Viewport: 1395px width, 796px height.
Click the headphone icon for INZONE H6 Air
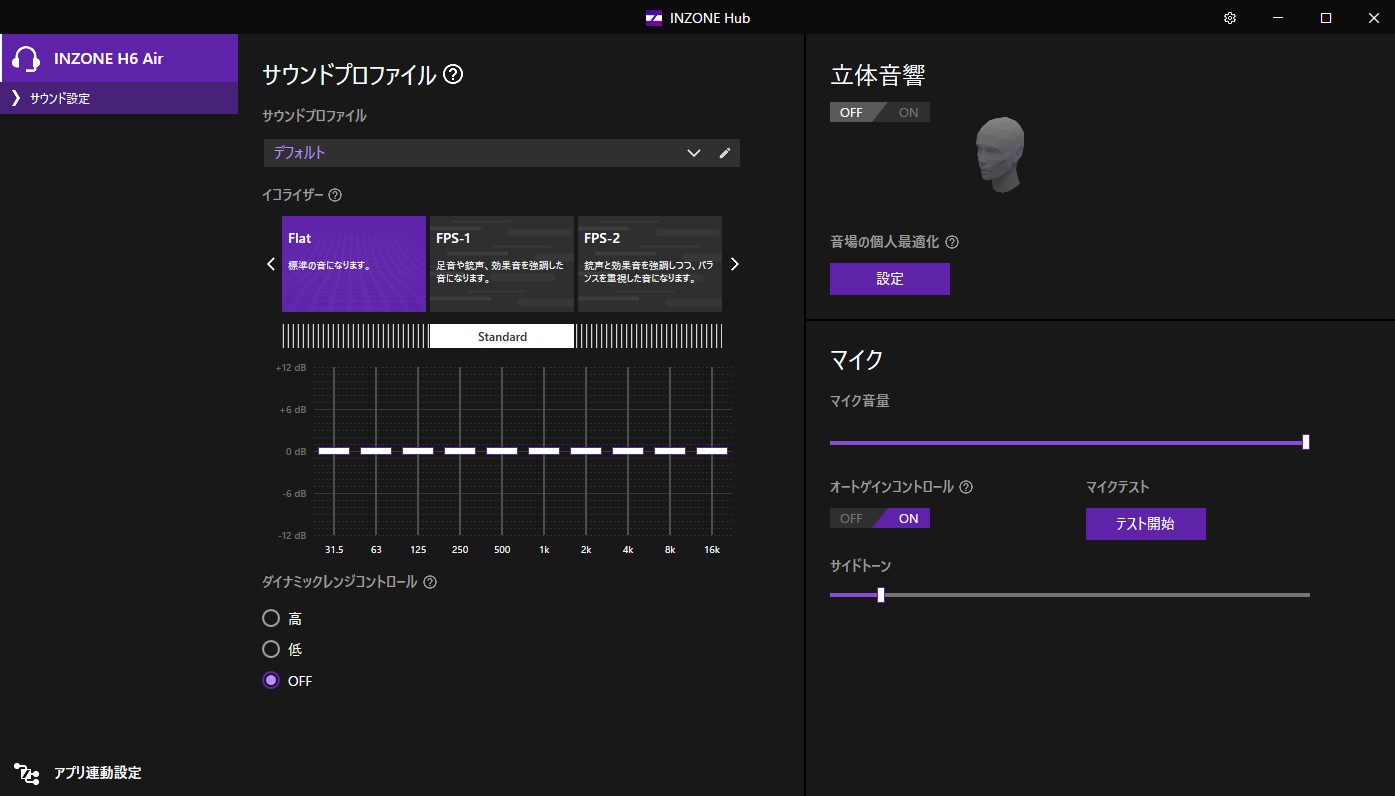click(x=27, y=58)
